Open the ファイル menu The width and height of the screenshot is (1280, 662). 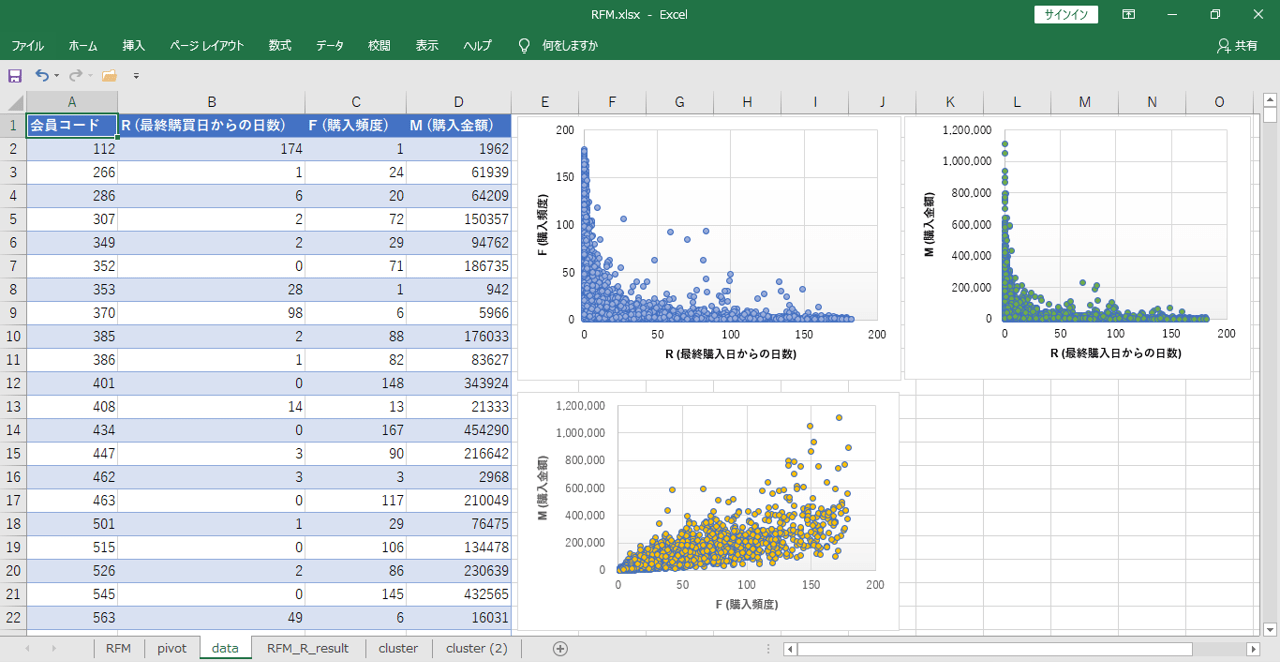[x=28, y=45]
